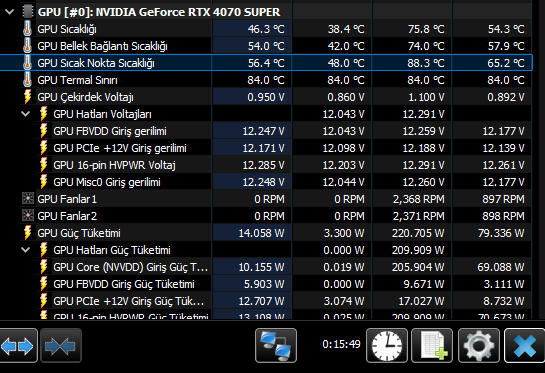This screenshot has height=373, width=545.
Task: Click the lightning icon of GPU Güç Tüketimi
Action: pos(27,233)
